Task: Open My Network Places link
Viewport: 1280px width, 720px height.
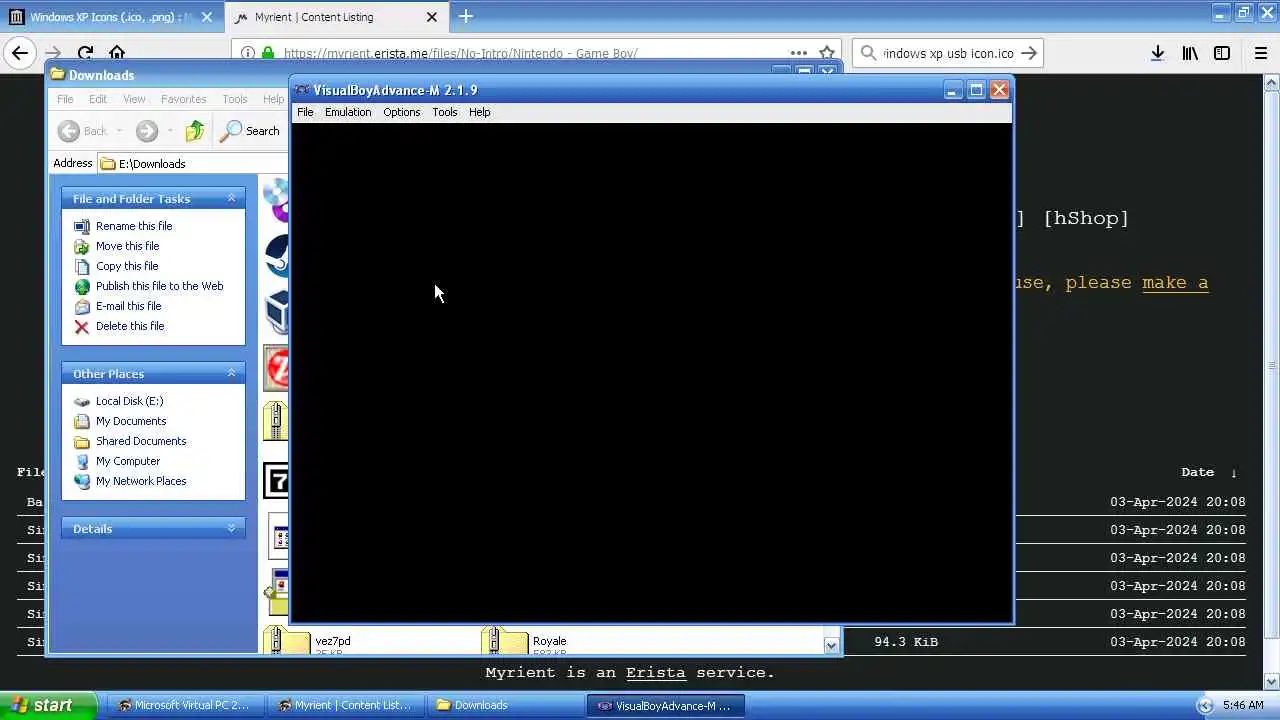Action: click(141, 481)
